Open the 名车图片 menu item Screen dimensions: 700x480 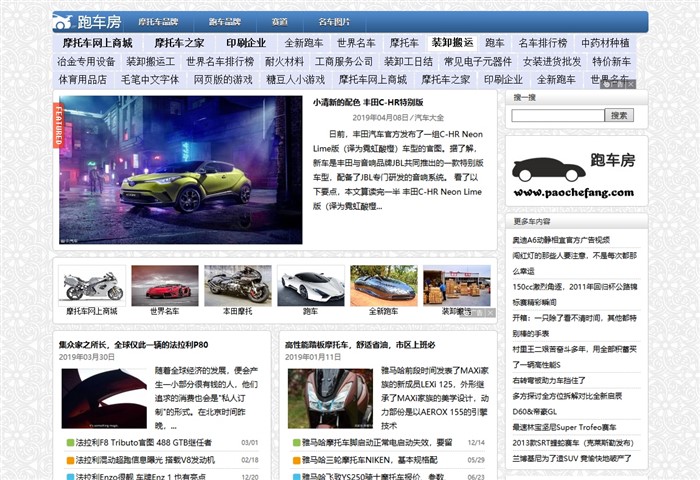point(334,22)
